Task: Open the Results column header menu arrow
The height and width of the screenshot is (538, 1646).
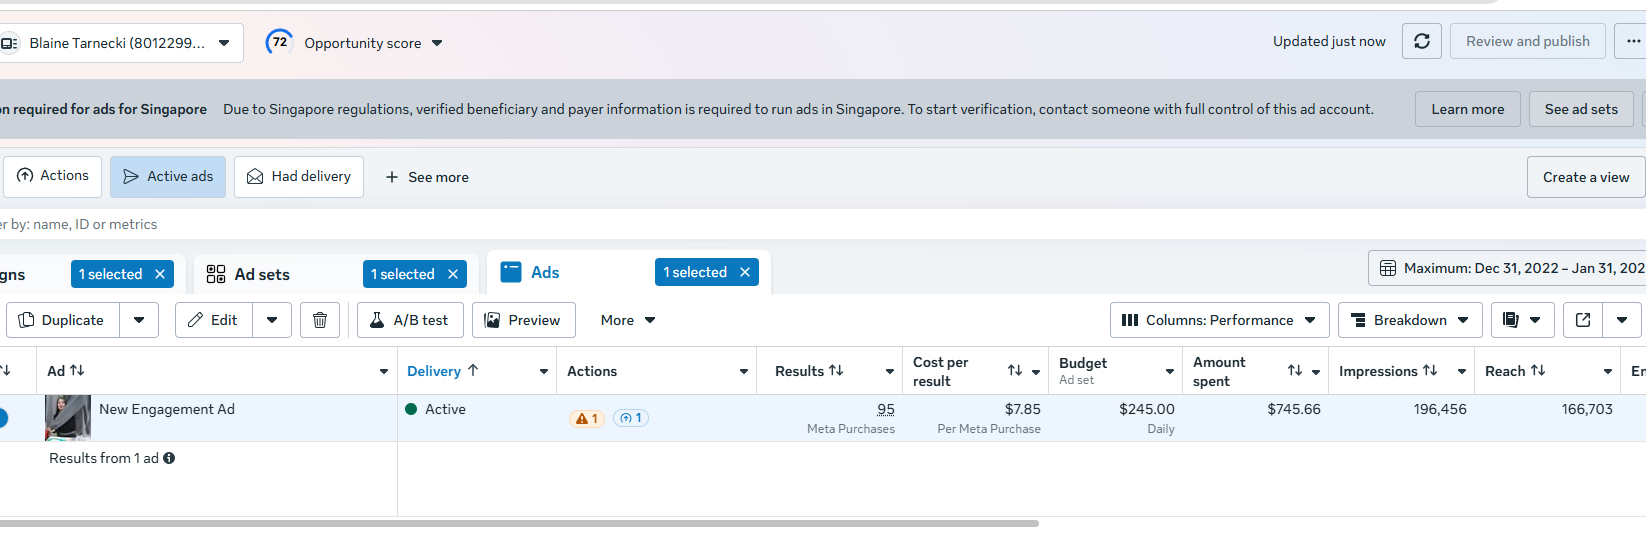Action: pos(890,372)
